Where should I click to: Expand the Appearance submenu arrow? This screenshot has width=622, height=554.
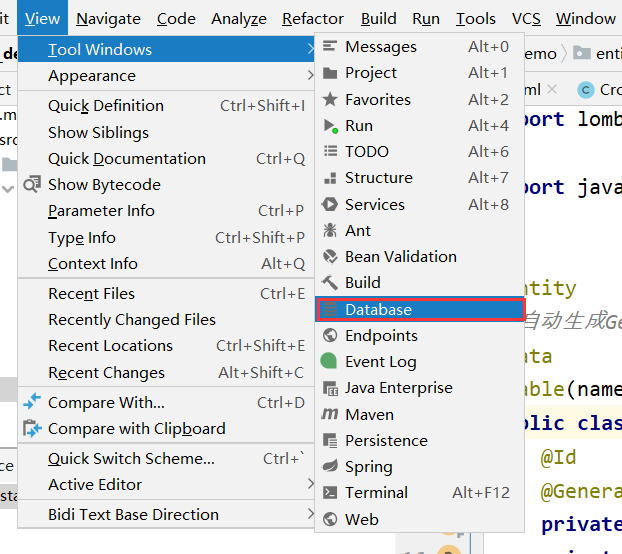pyautogui.click(x=311, y=75)
